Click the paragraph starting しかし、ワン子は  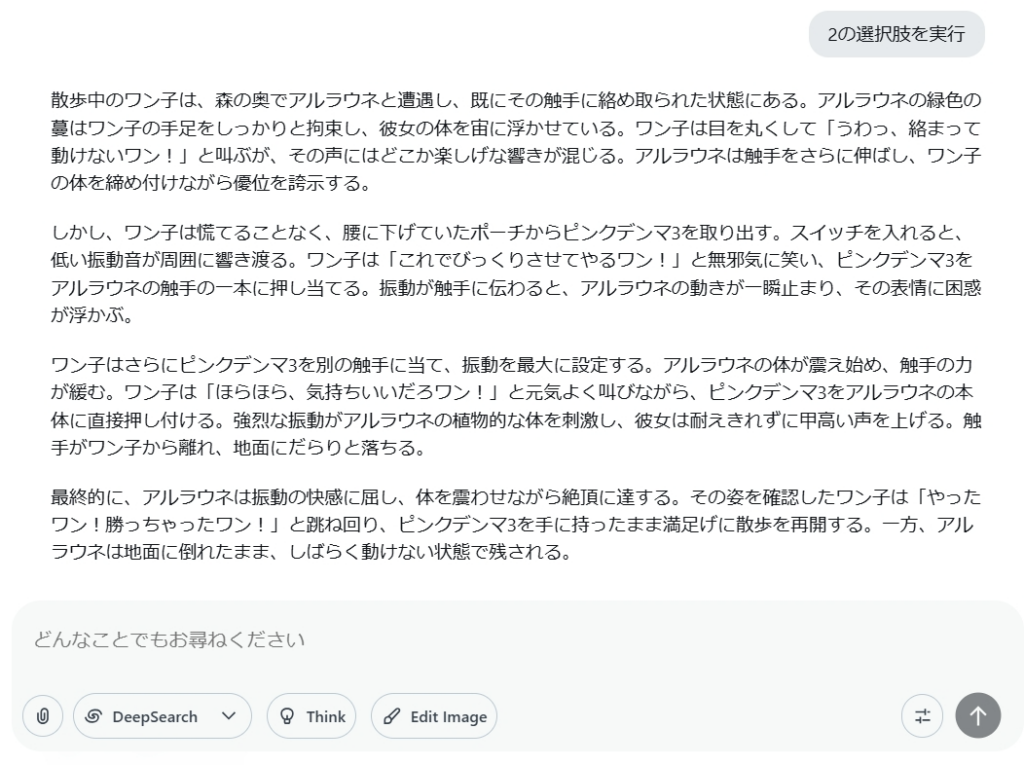[516, 274]
